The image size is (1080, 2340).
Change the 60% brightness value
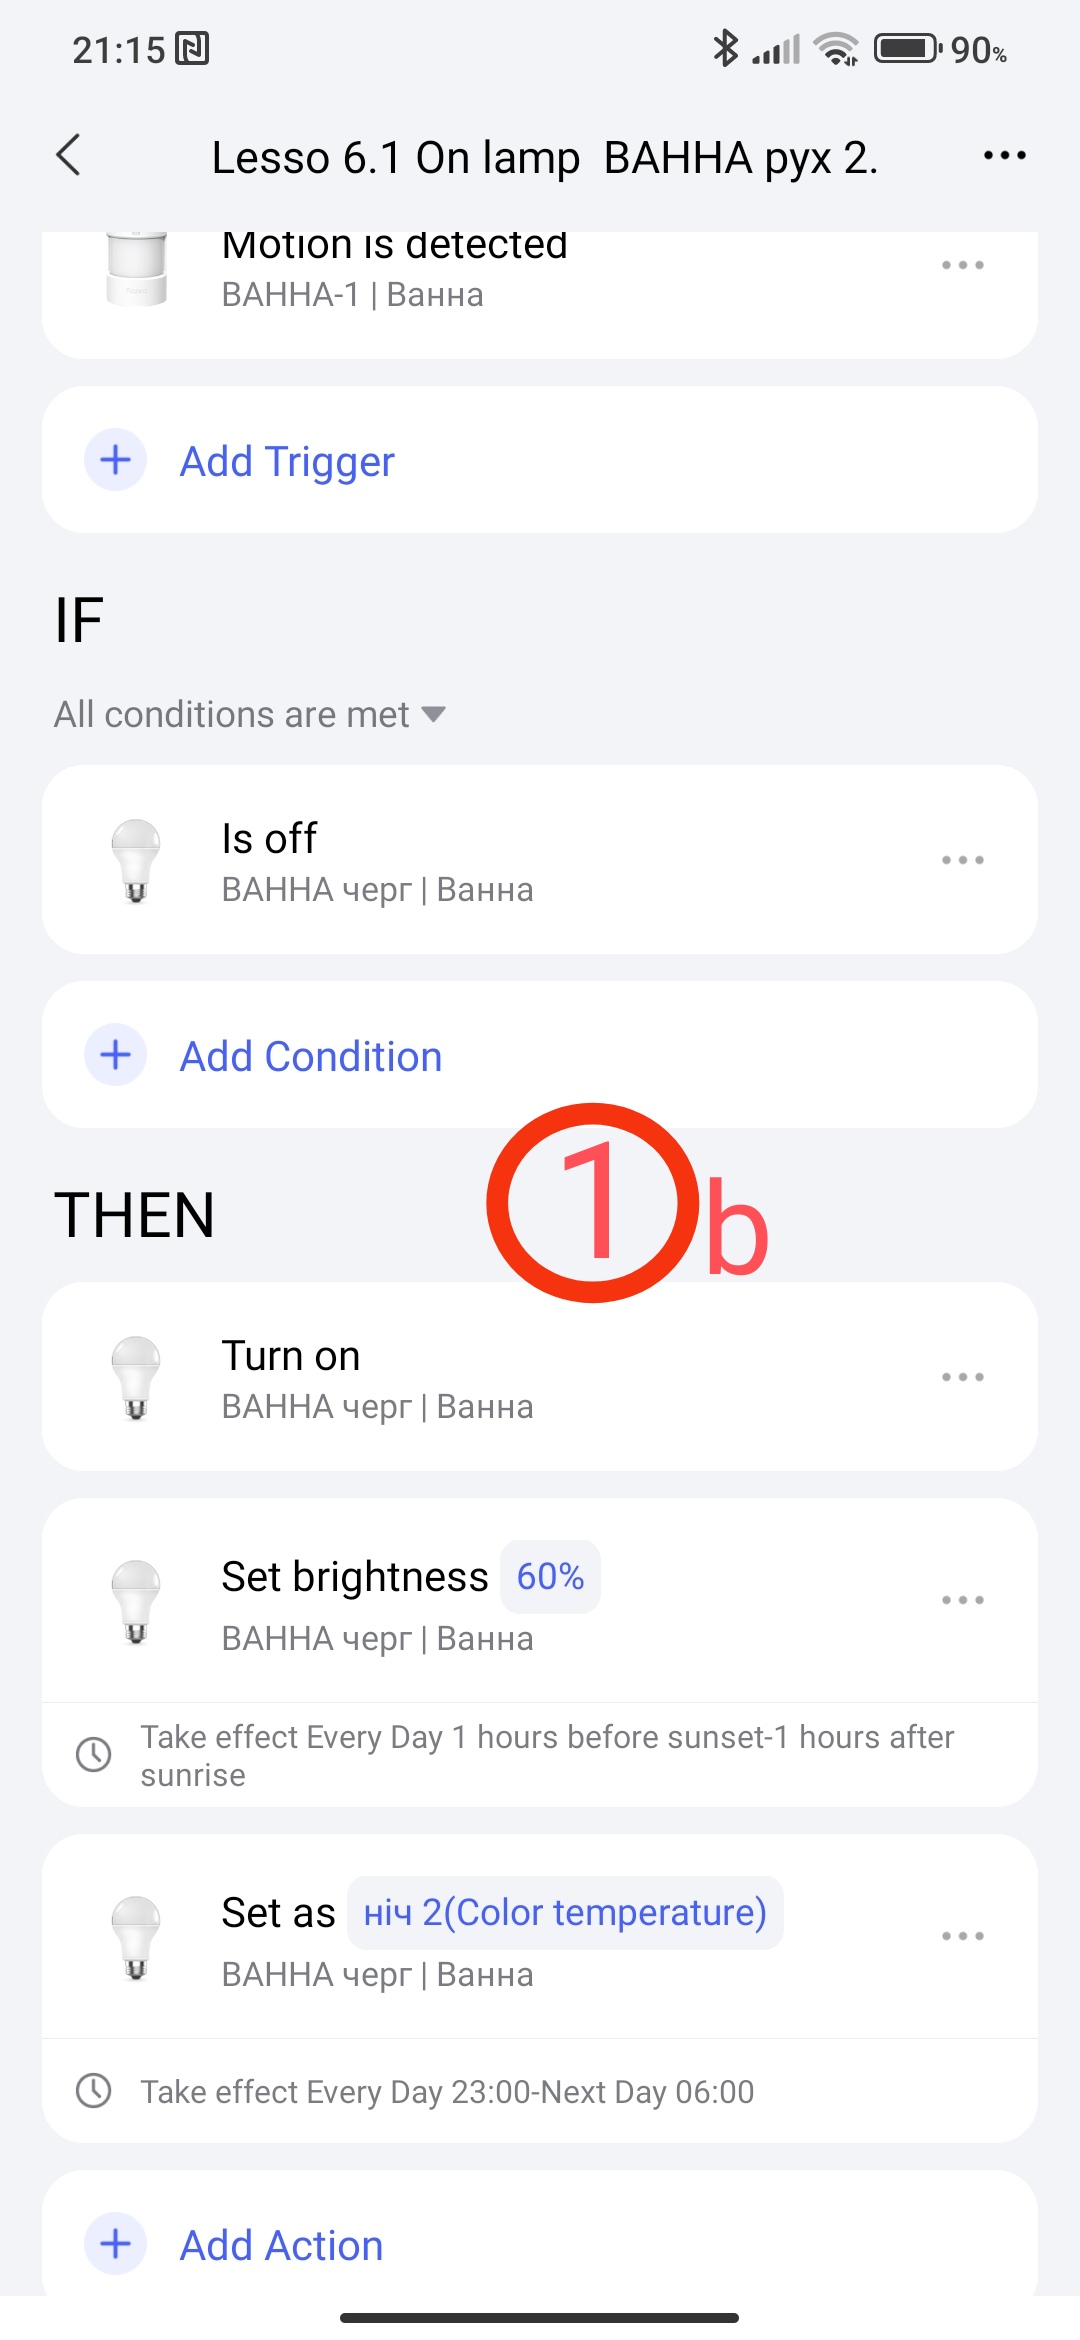pyautogui.click(x=550, y=1577)
